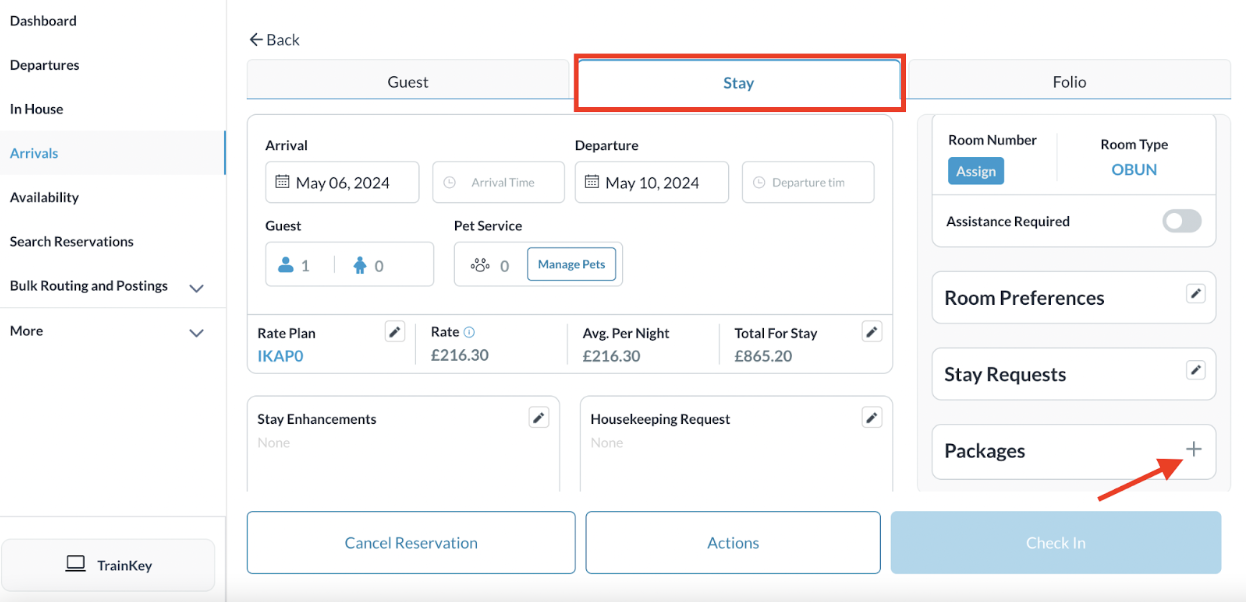This screenshot has width=1248, height=602.
Task: Click the Manage Pets button
Action: (572, 264)
